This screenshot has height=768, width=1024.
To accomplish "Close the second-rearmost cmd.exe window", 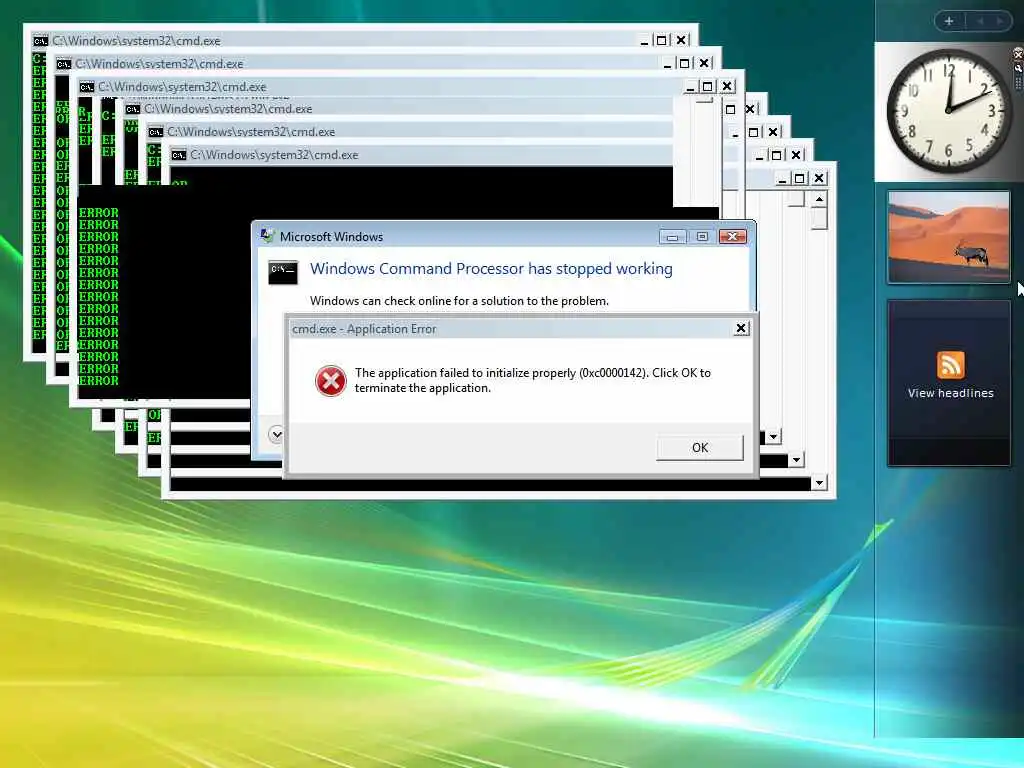I will coord(704,63).
